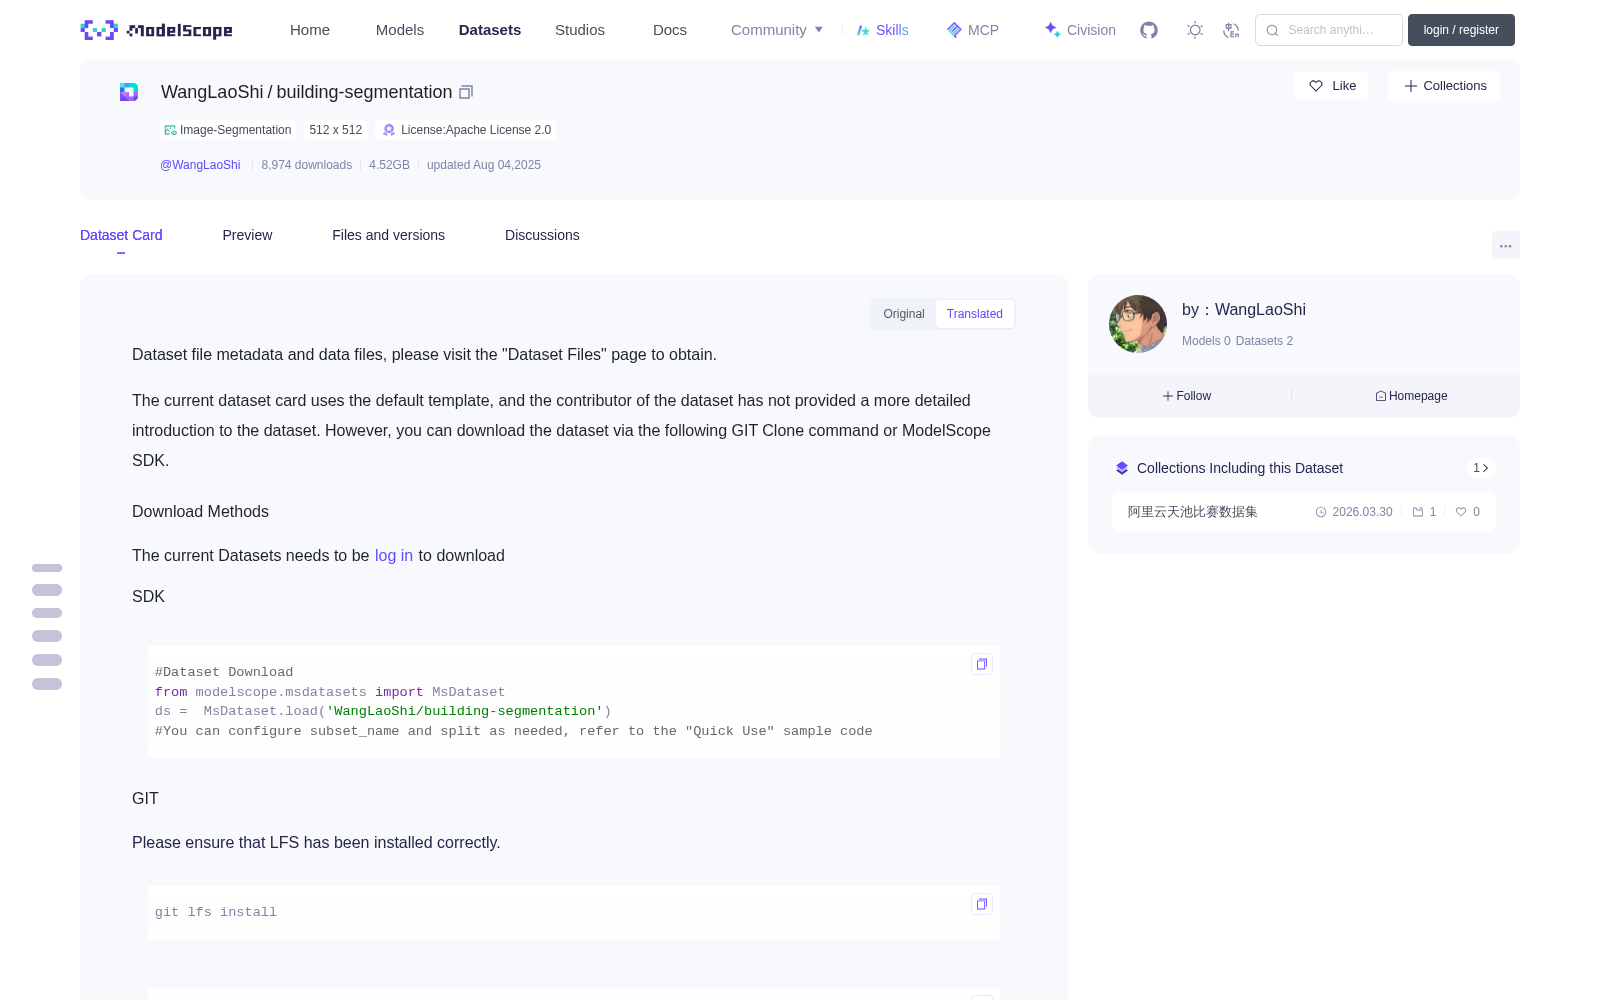The width and height of the screenshot is (1600, 1000).
Task: Open the Discussions tab
Action: pyautogui.click(x=542, y=235)
